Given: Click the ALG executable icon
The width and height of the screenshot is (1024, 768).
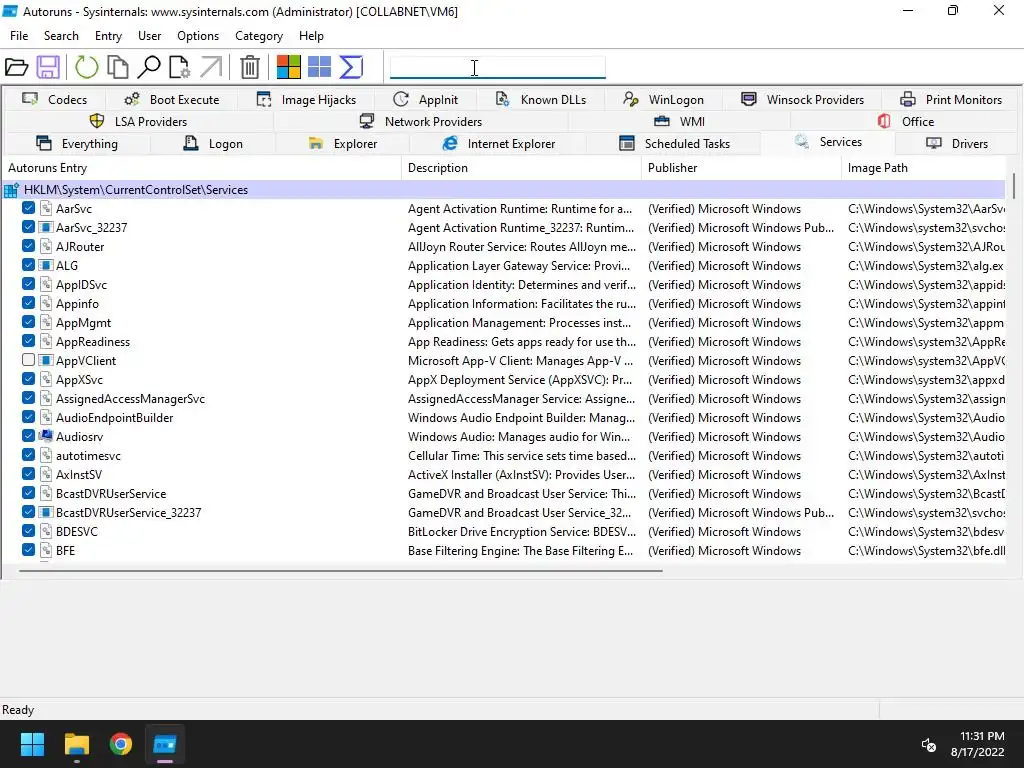Looking at the screenshot, I should 46,265.
